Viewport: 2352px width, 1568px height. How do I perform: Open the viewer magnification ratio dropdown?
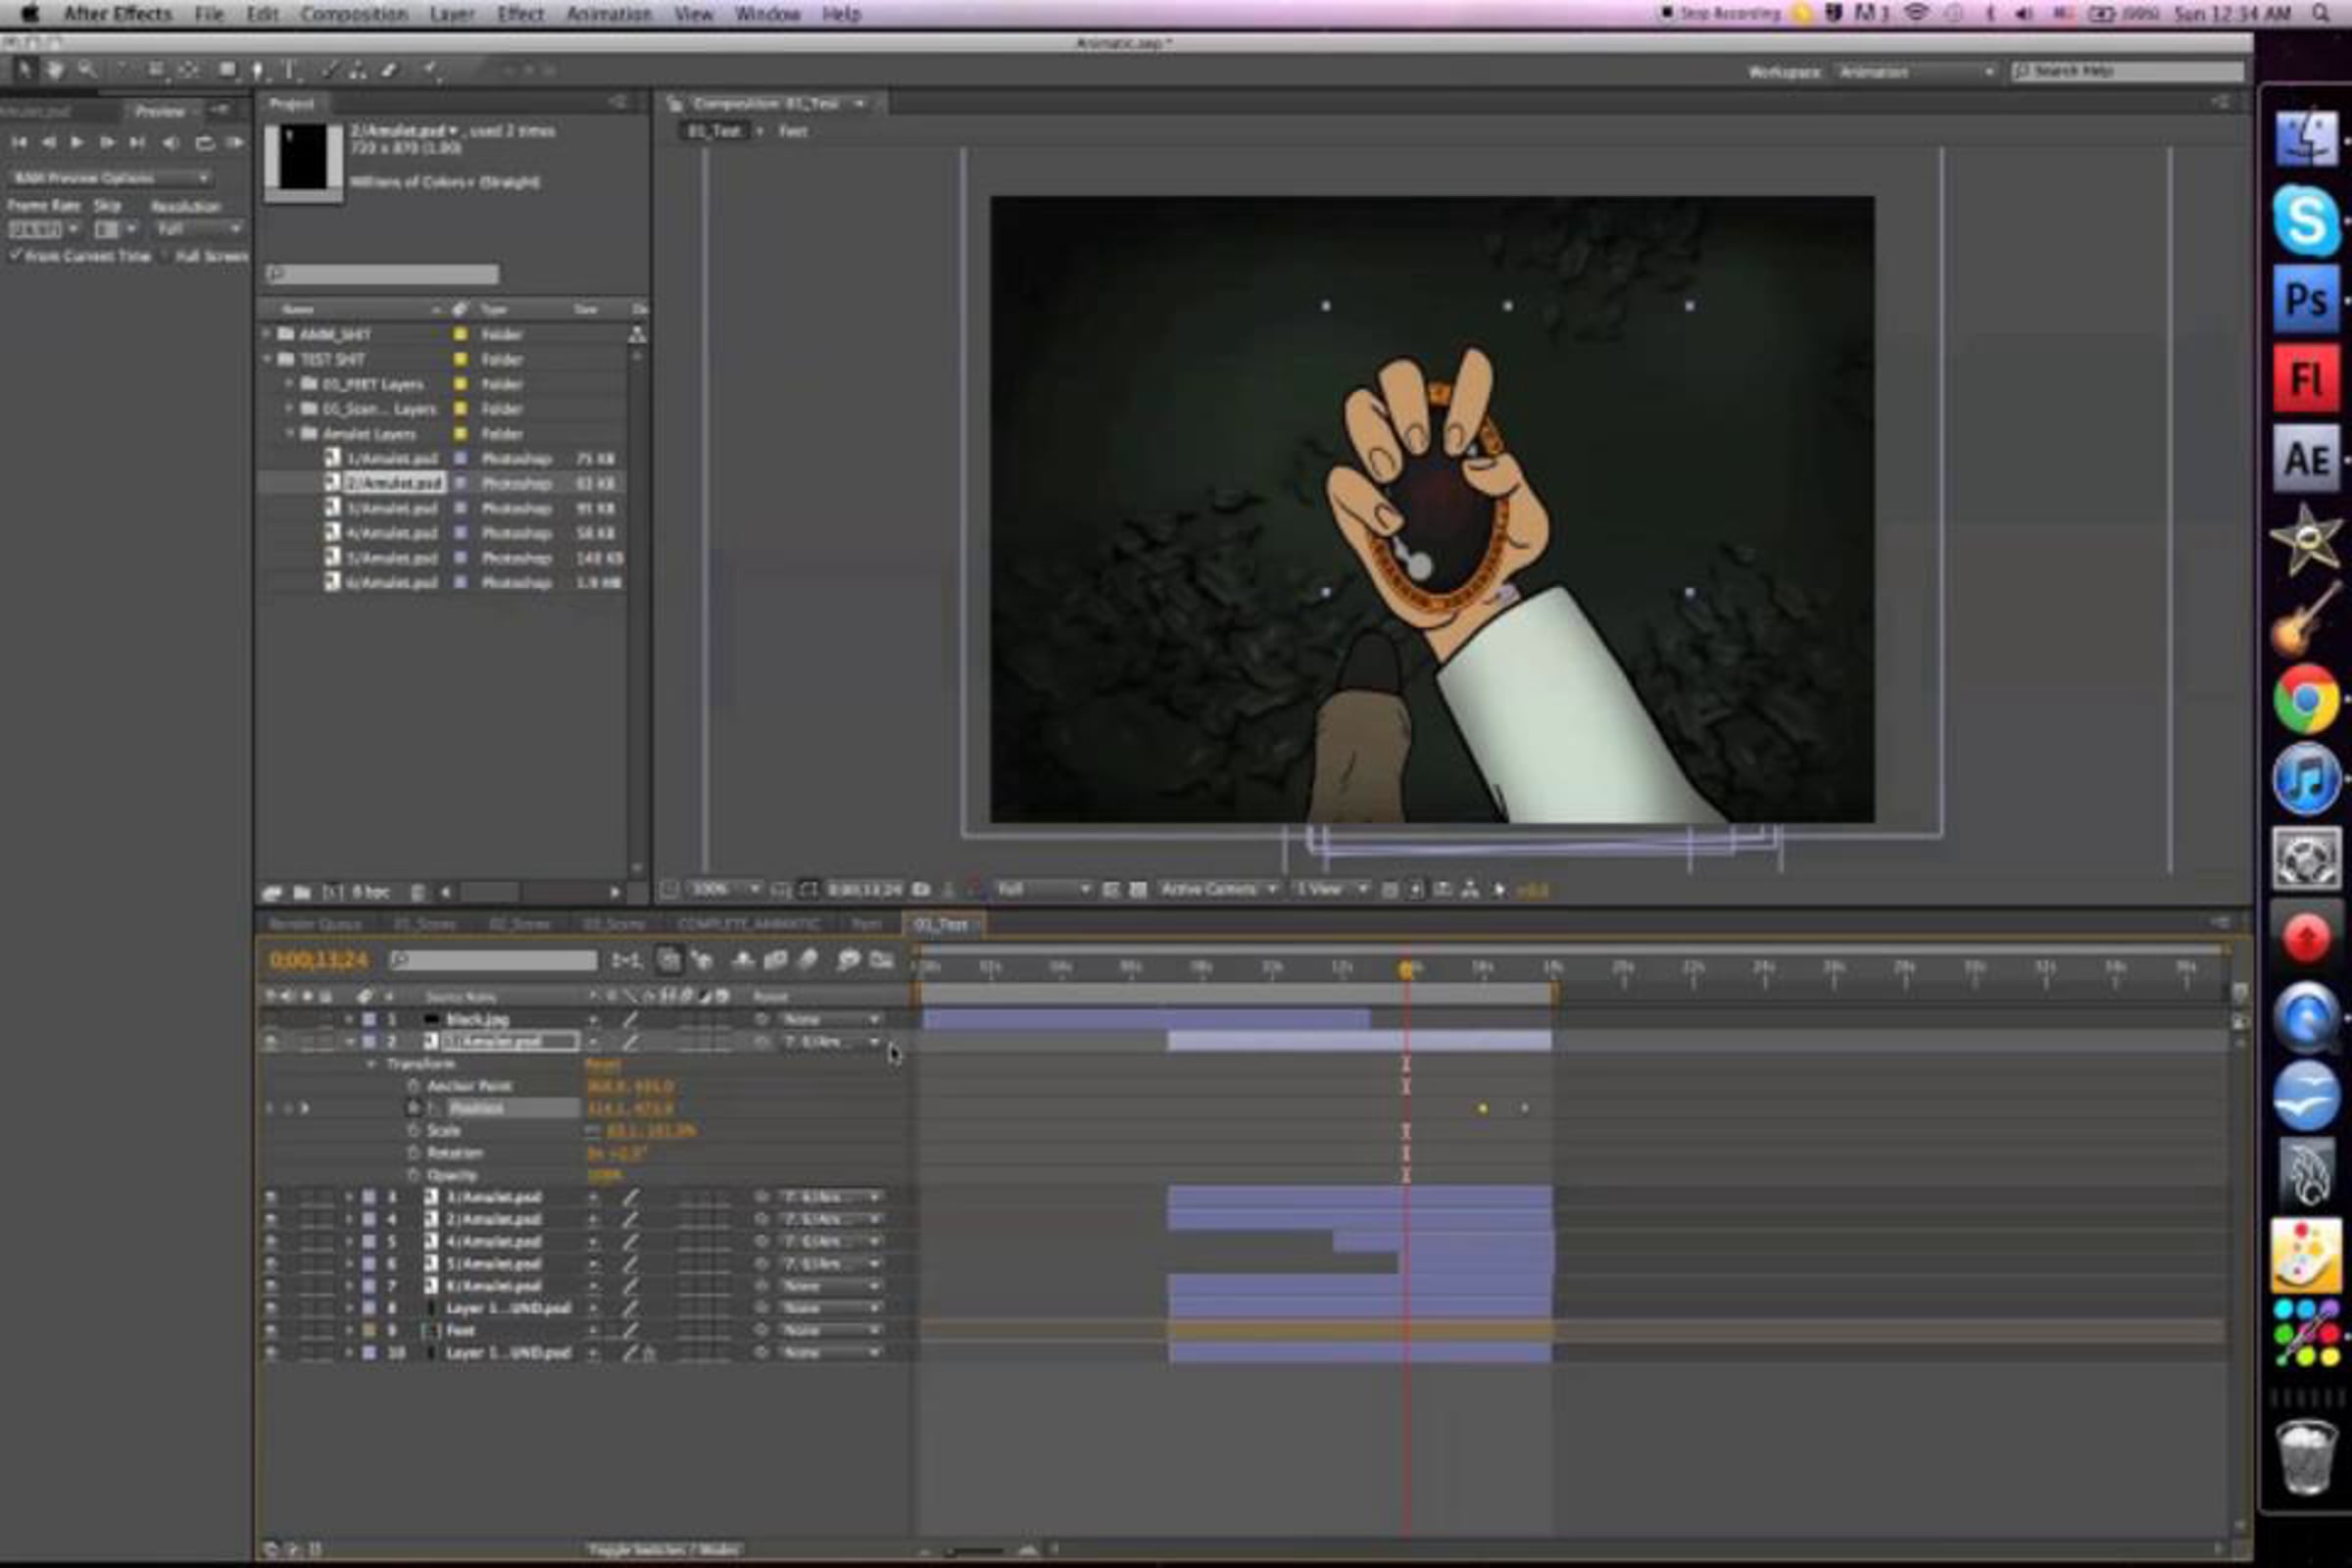click(725, 889)
